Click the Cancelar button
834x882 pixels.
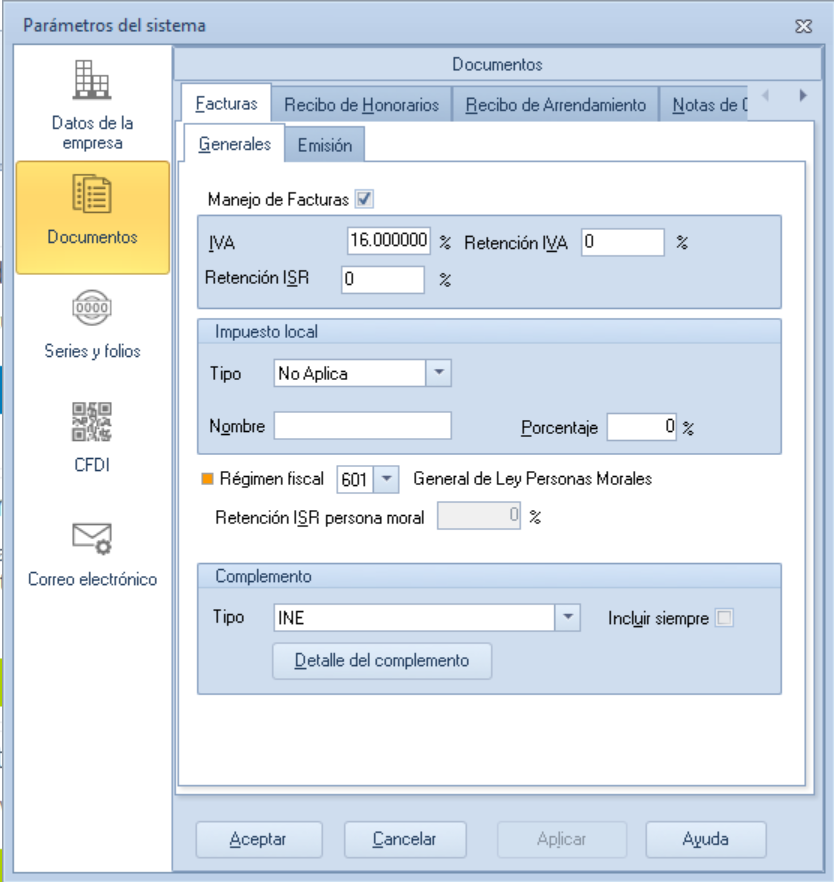click(405, 839)
